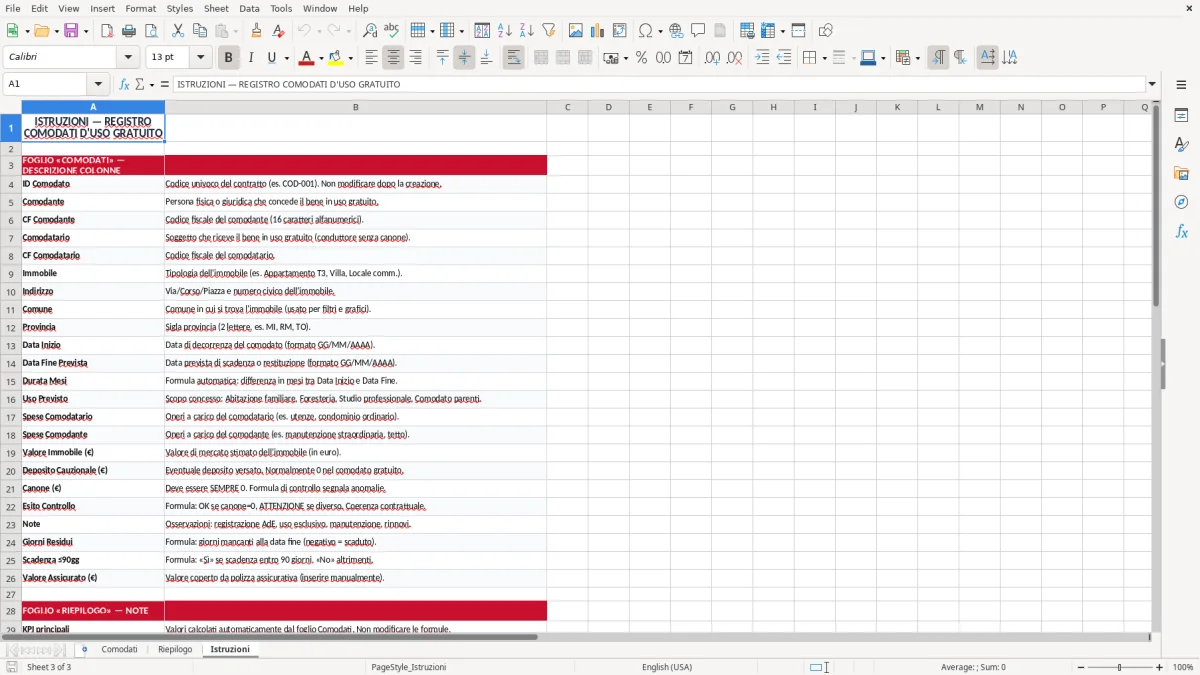The image size is (1200, 675).
Task: Click the yellow background color swatch
Action: tap(336, 58)
